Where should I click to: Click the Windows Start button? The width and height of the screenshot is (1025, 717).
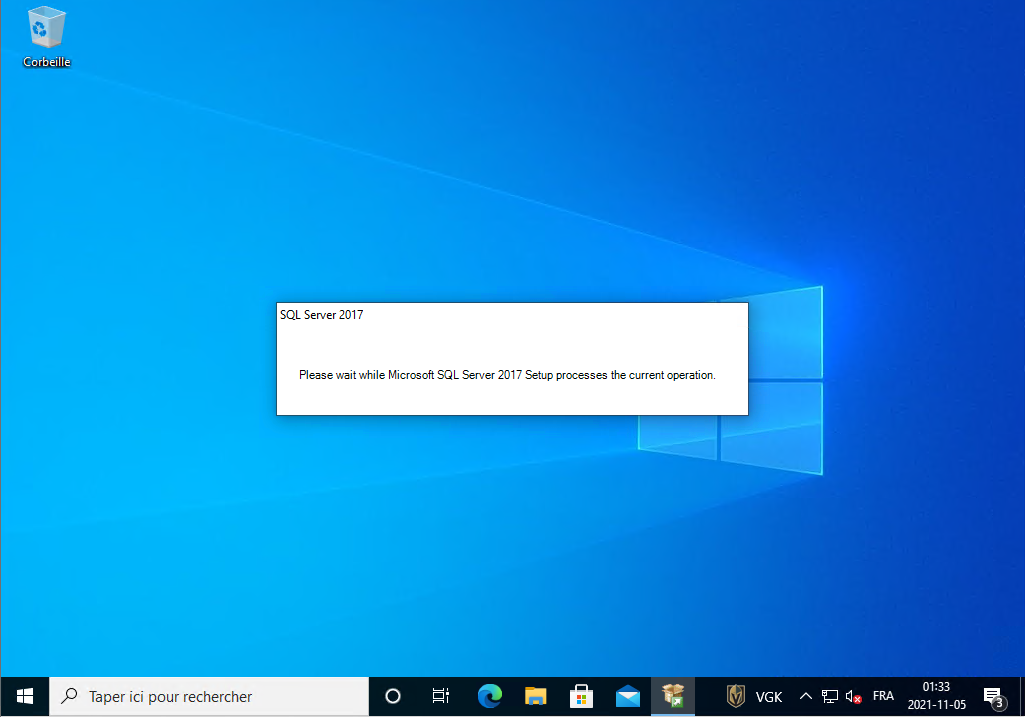pyautogui.click(x=25, y=696)
